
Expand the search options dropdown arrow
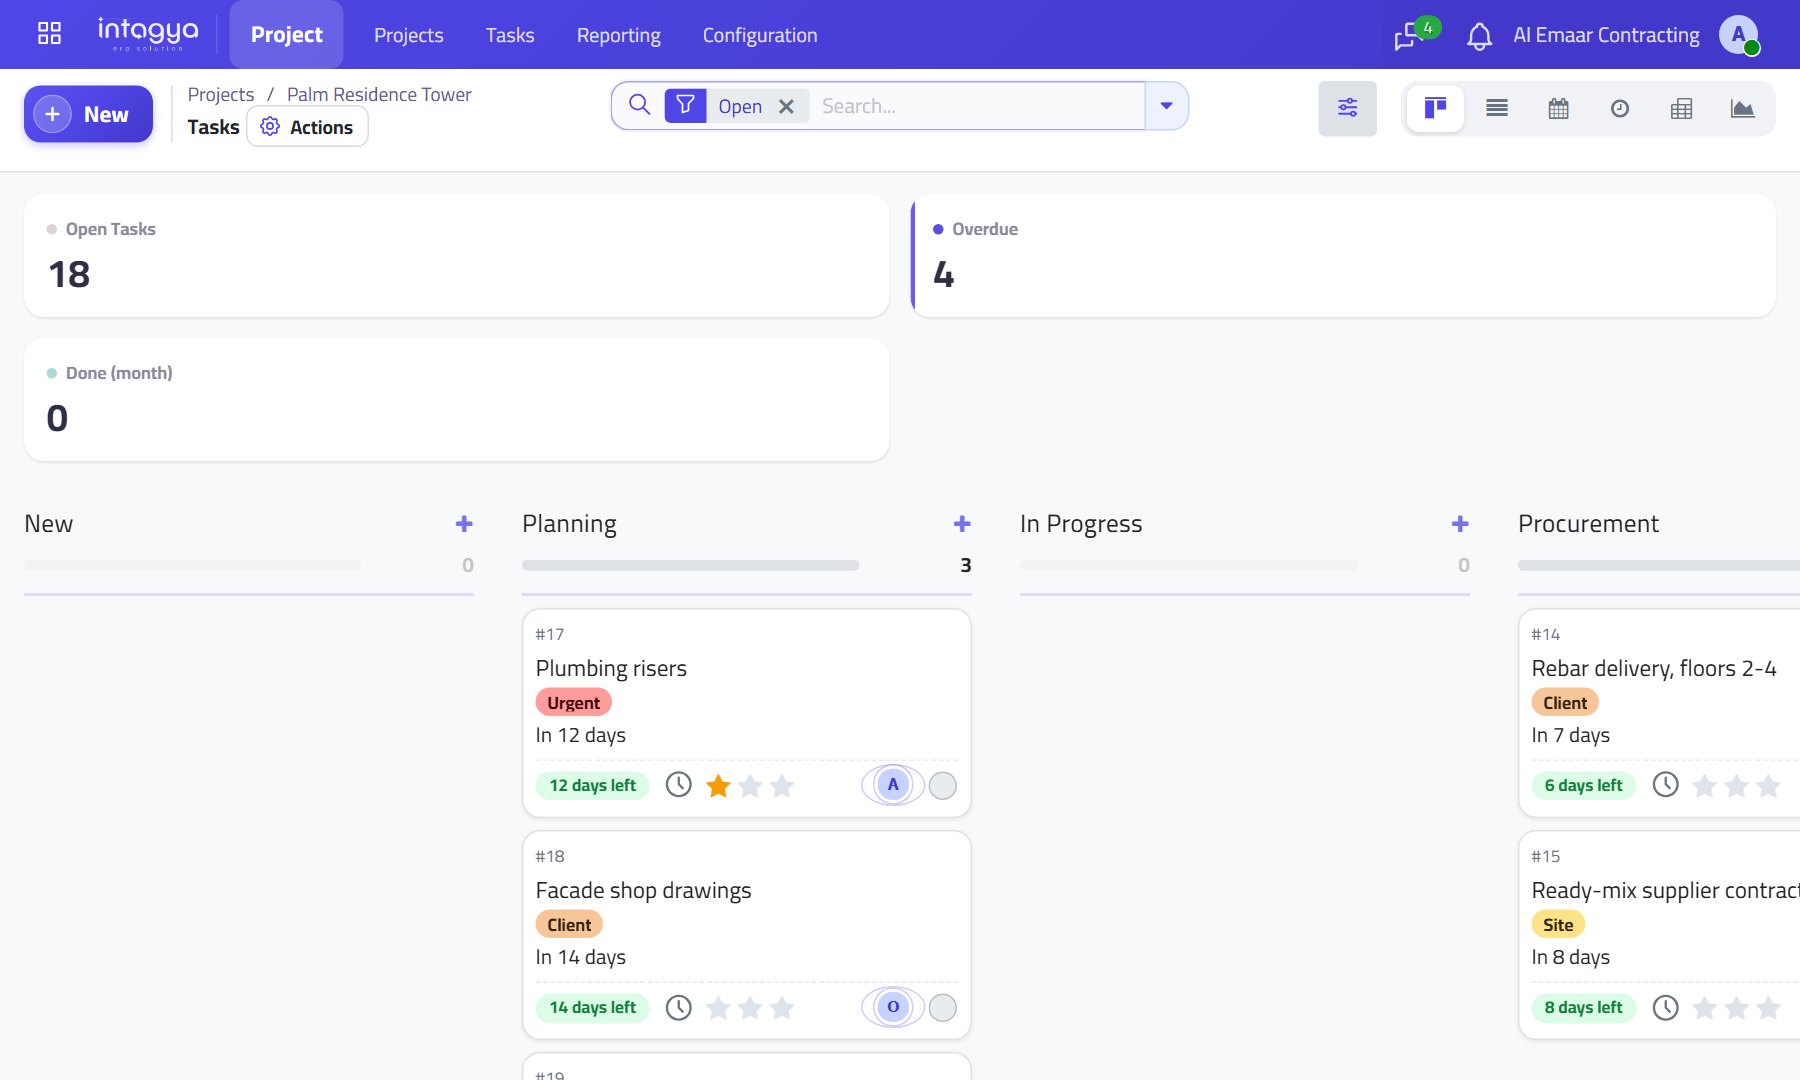[x=1166, y=106]
